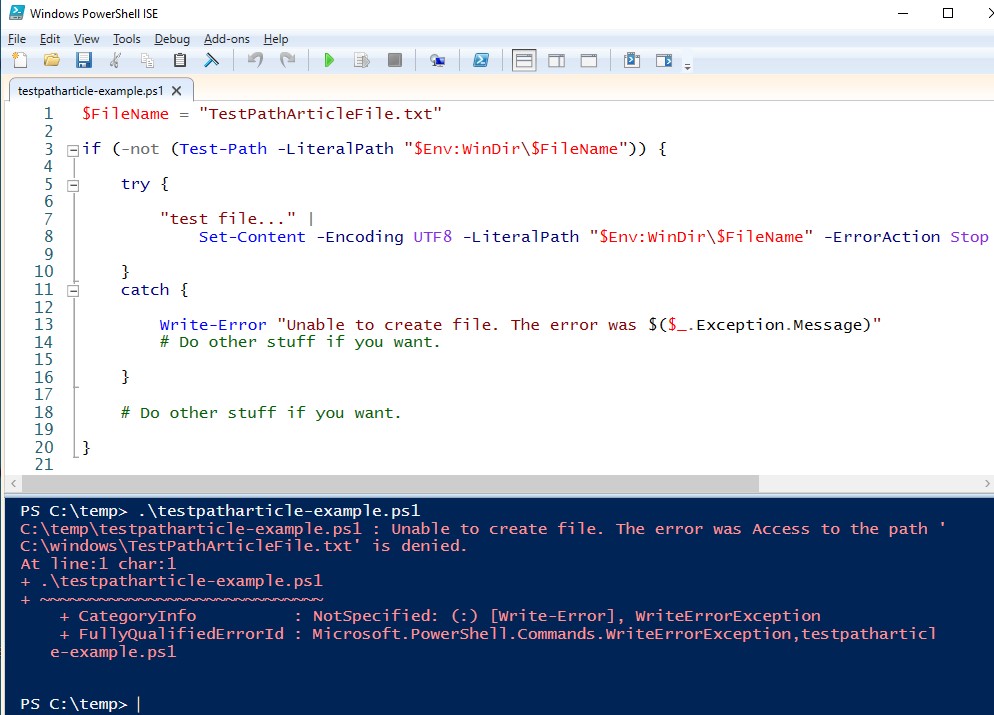Launch the PowerShell.exe console
This screenshot has height=715, width=994.
coord(481,60)
